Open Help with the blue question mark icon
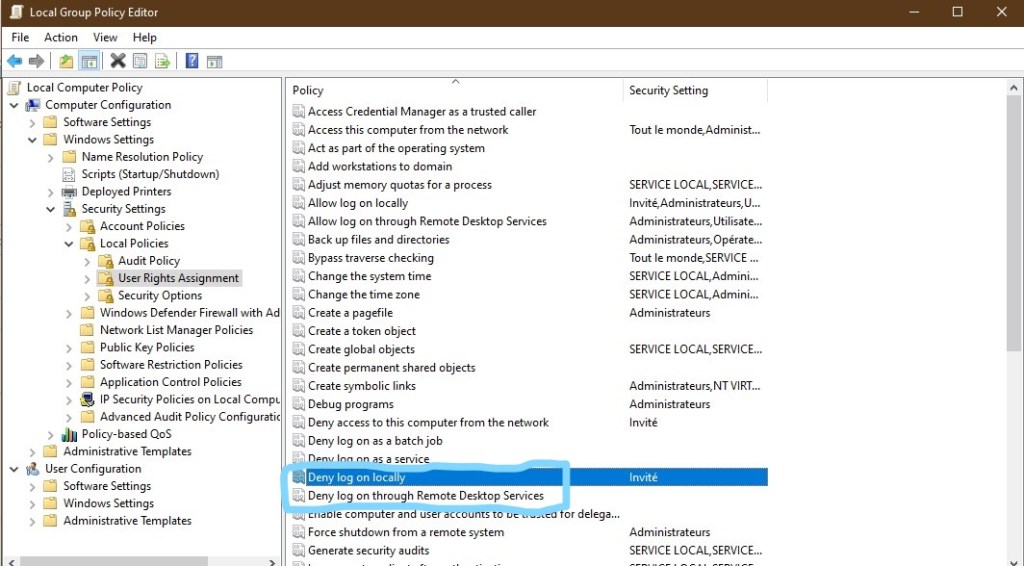This screenshot has width=1024, height=566. pos(191,61)
